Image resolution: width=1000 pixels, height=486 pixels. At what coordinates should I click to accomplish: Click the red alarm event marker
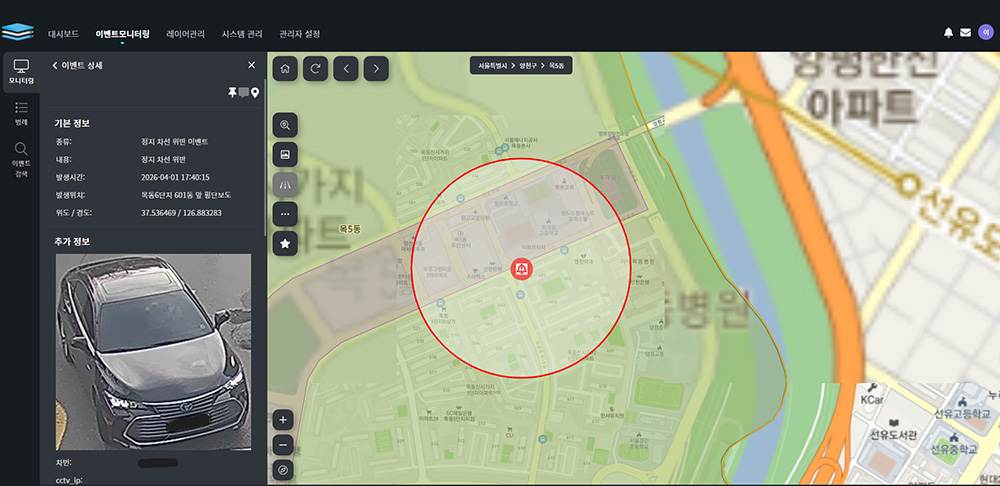coord(521,269)
